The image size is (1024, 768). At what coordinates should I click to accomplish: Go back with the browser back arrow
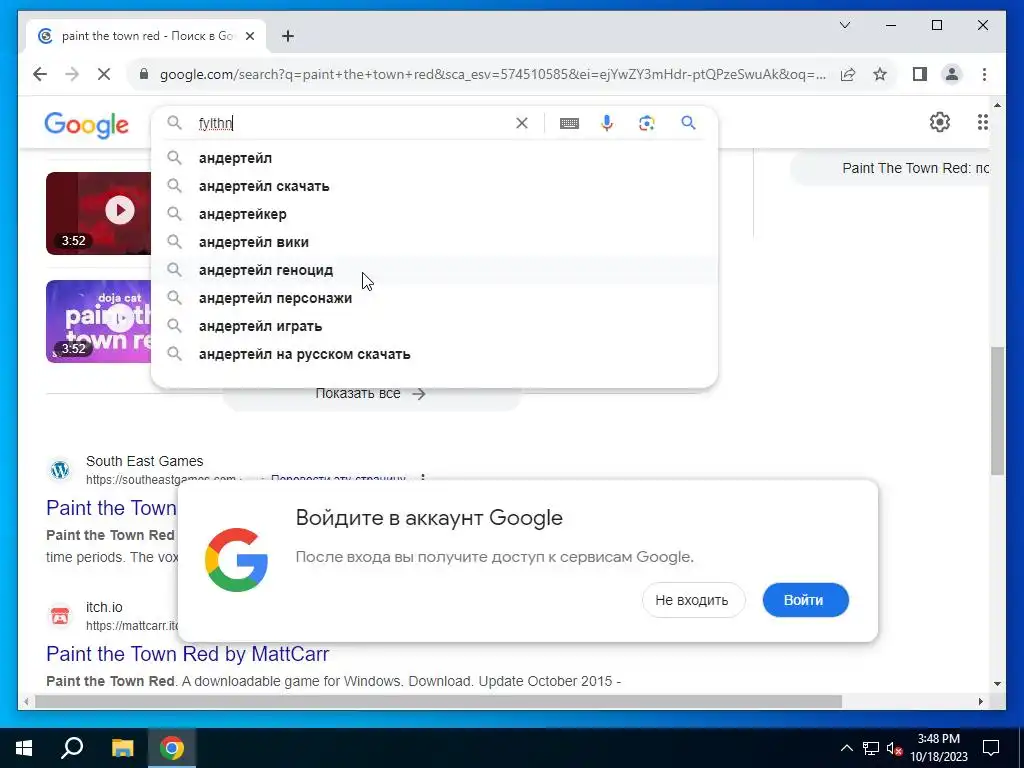40,74
